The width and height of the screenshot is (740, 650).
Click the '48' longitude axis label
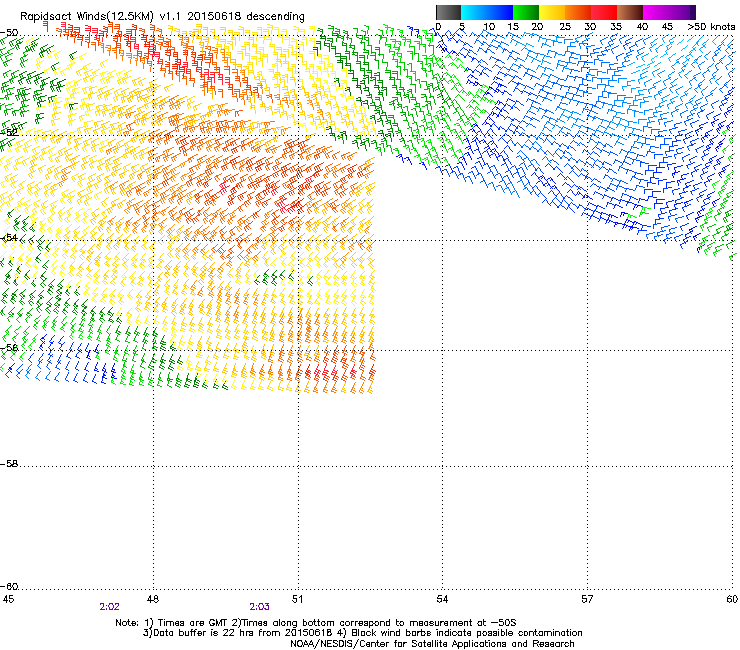153,599
